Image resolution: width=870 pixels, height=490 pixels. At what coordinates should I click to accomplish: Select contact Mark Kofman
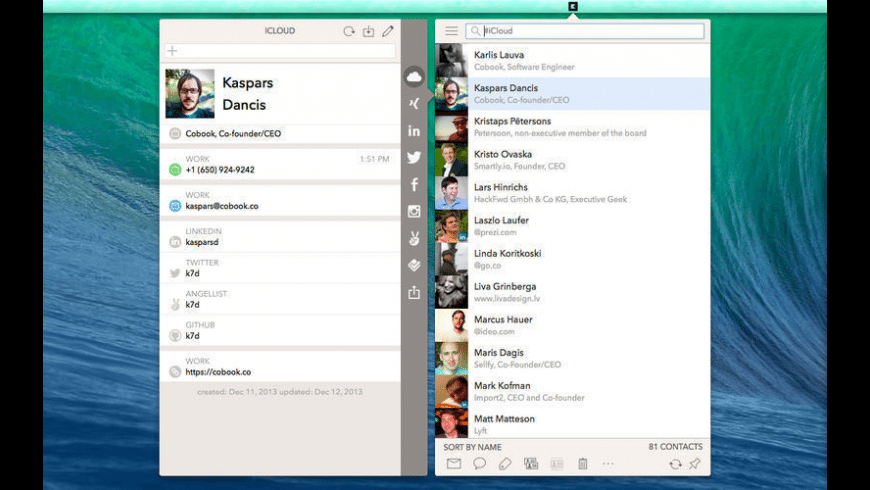[x=572, y=391]
